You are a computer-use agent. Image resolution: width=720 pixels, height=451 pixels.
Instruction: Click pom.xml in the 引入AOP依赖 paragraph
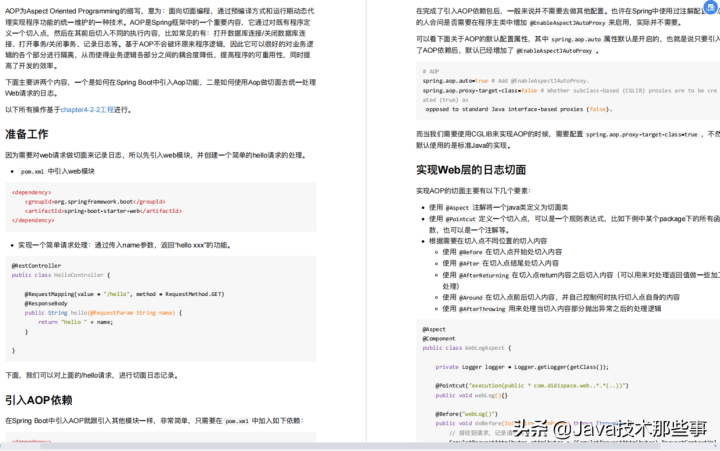pyautogui.click(x=237, y=421)
